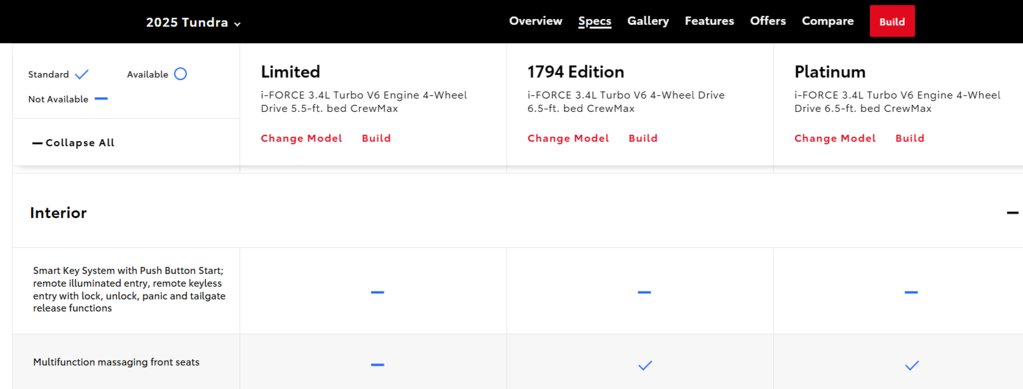The image size is (1023, 389).
Task: Open the Offers tab
Action: 768,21
